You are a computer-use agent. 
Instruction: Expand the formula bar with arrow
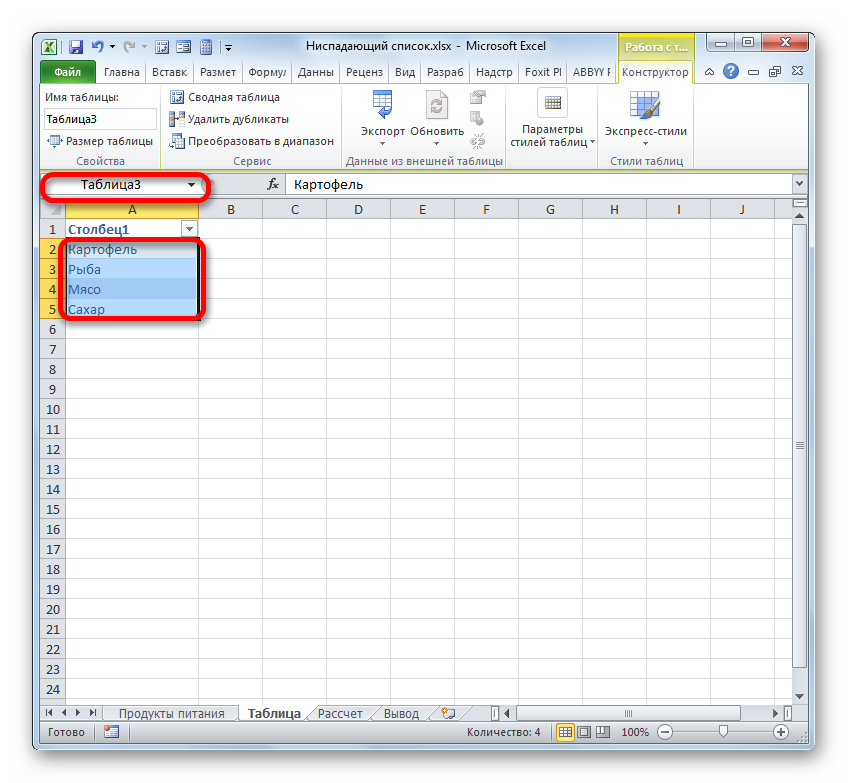click(799, 184)
